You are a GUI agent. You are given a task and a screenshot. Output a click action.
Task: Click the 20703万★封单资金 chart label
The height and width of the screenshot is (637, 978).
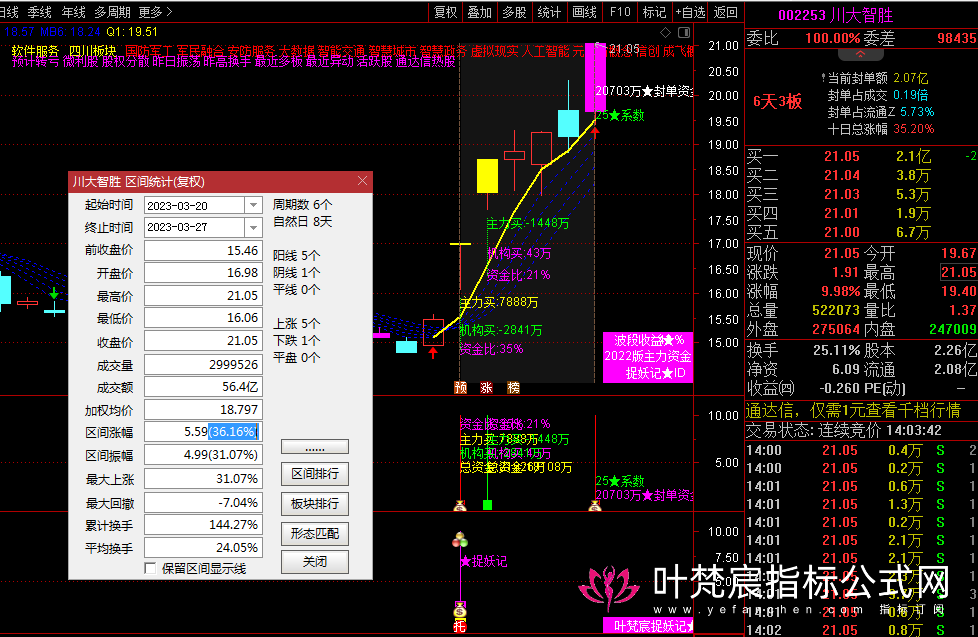click(644, 91)
